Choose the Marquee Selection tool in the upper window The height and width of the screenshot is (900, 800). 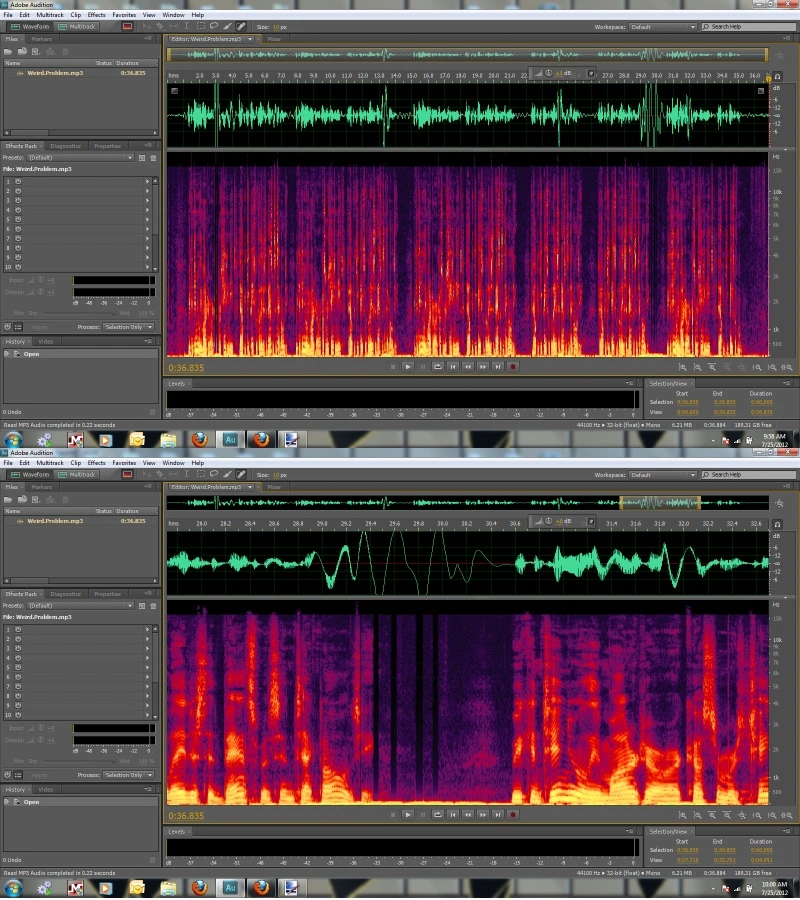[200, 26]
